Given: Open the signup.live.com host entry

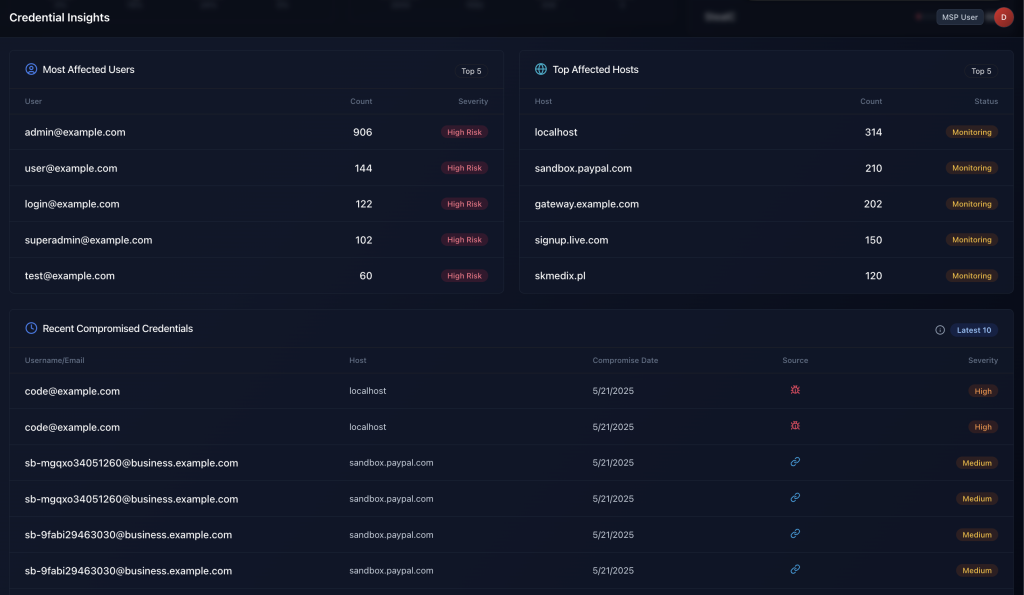Looking at the screenshot, I should 571,240.
